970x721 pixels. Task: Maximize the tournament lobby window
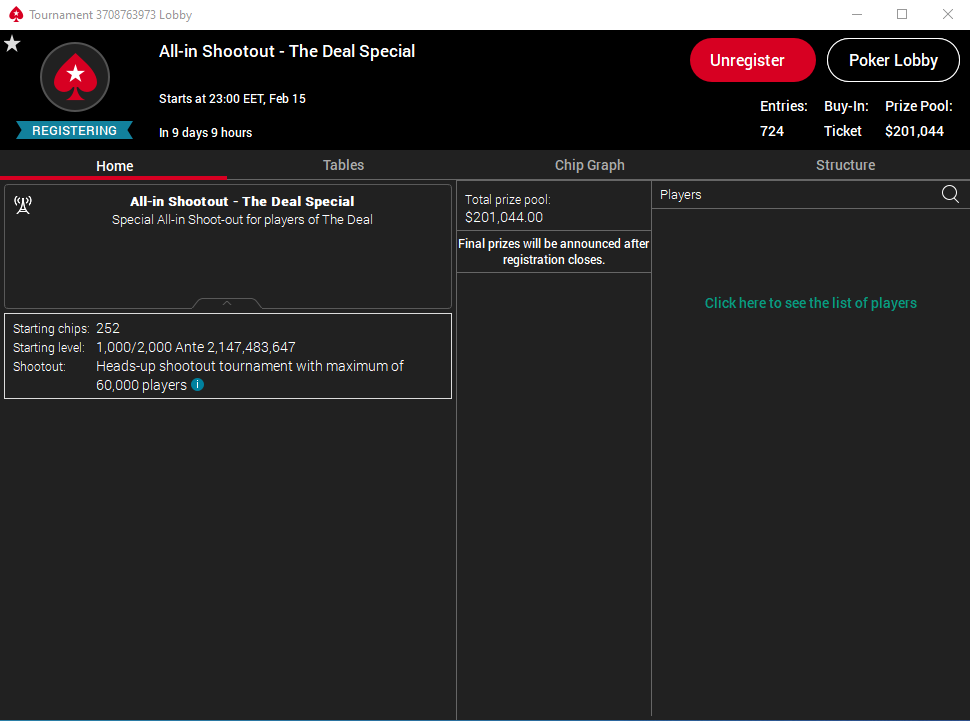point(902,14)
